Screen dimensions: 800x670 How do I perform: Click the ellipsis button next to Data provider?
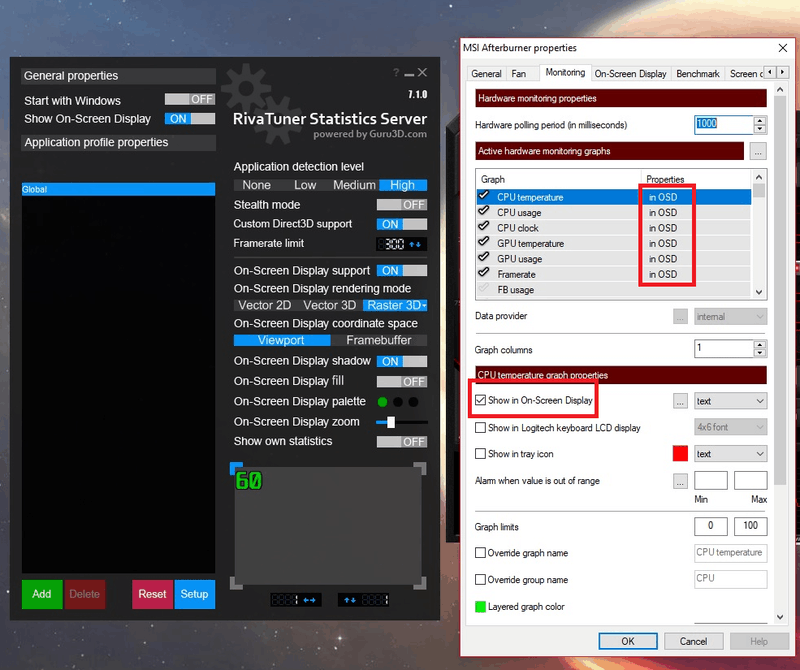tap(680, 316)
